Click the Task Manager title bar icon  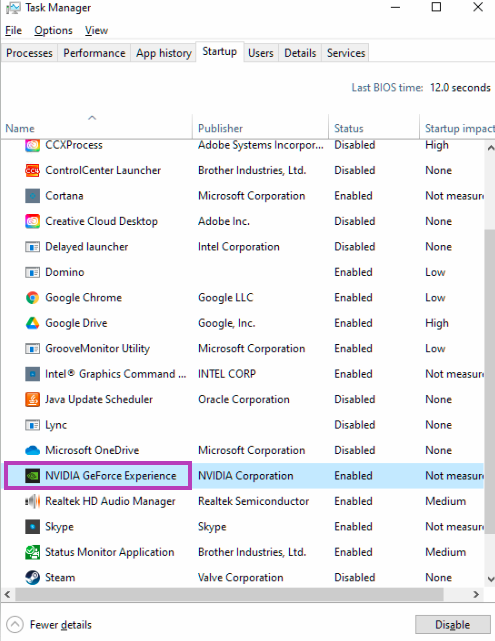[x=13, y=8]
